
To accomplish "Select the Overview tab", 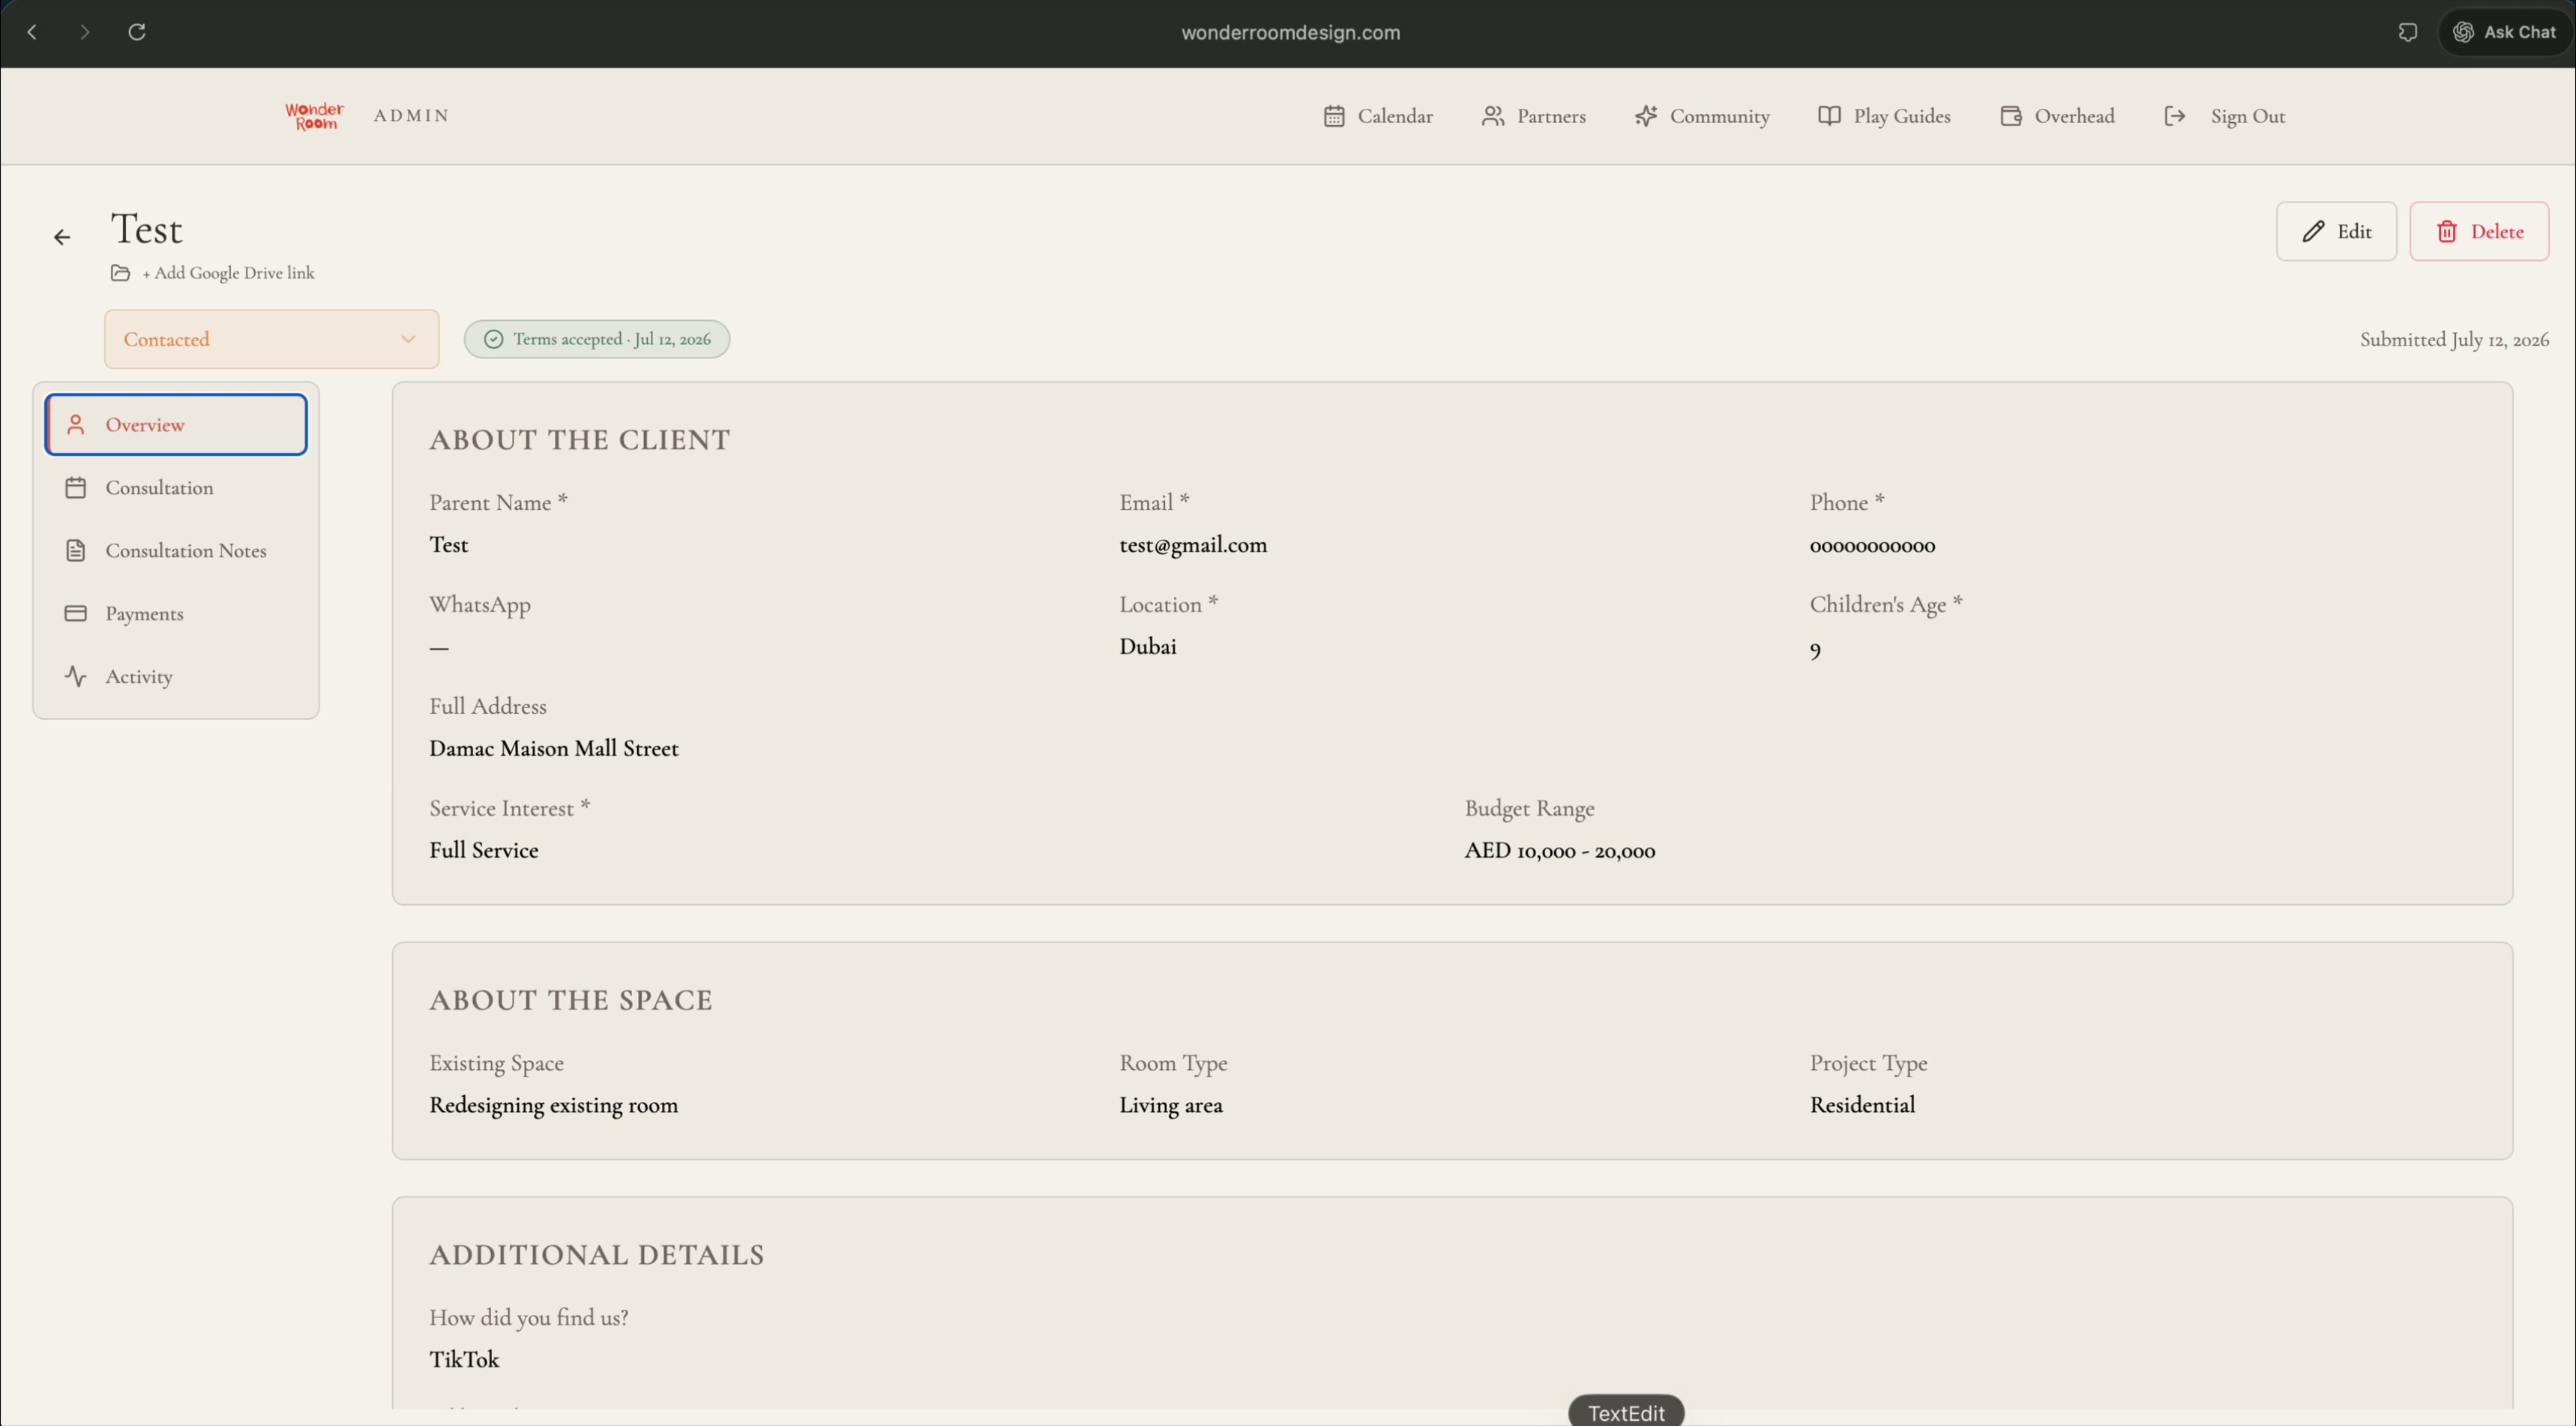I will [x=176, y=425].
